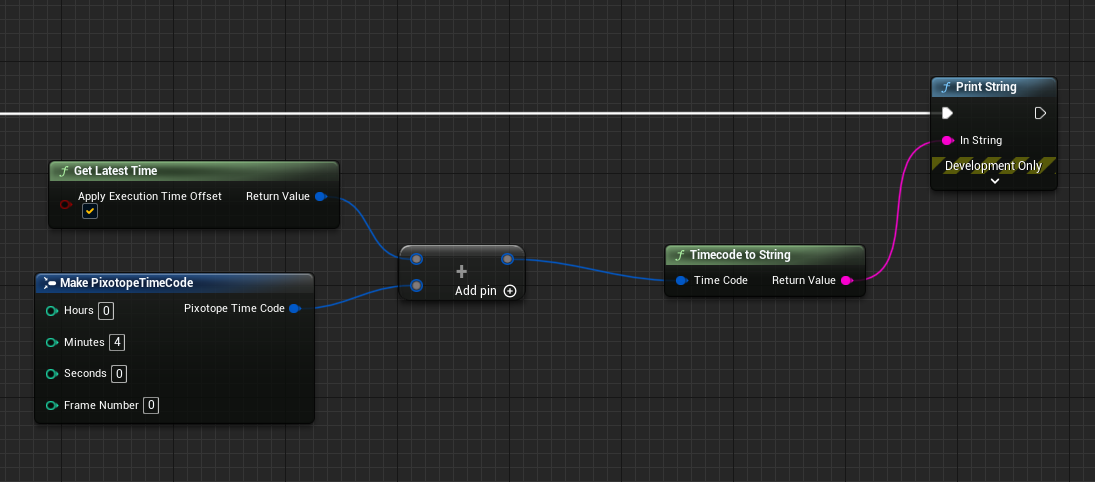Image resolution: width=1095 pixels, height=482 pixels.
Task: Click Timecode to String Return Value pin
Action: [846, 280]
